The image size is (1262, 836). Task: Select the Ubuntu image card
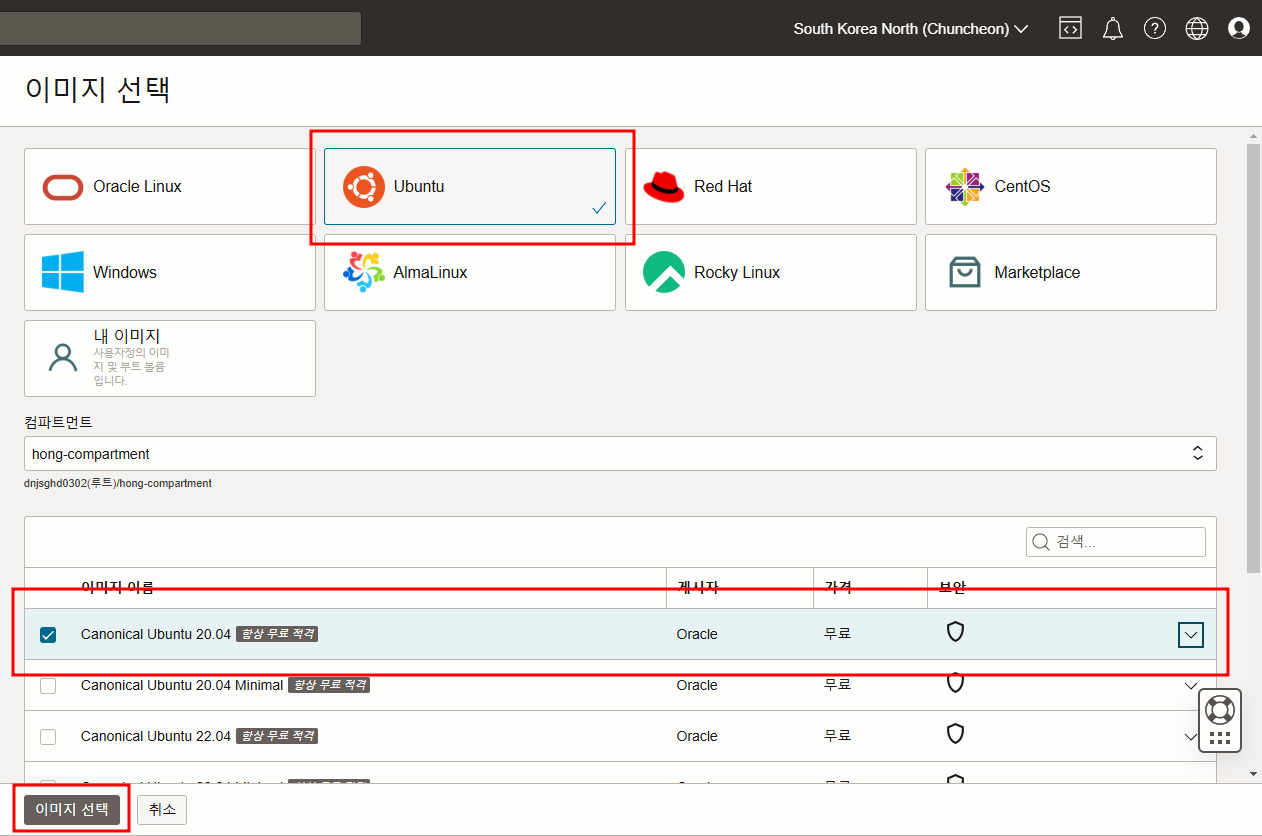point(470,187)
